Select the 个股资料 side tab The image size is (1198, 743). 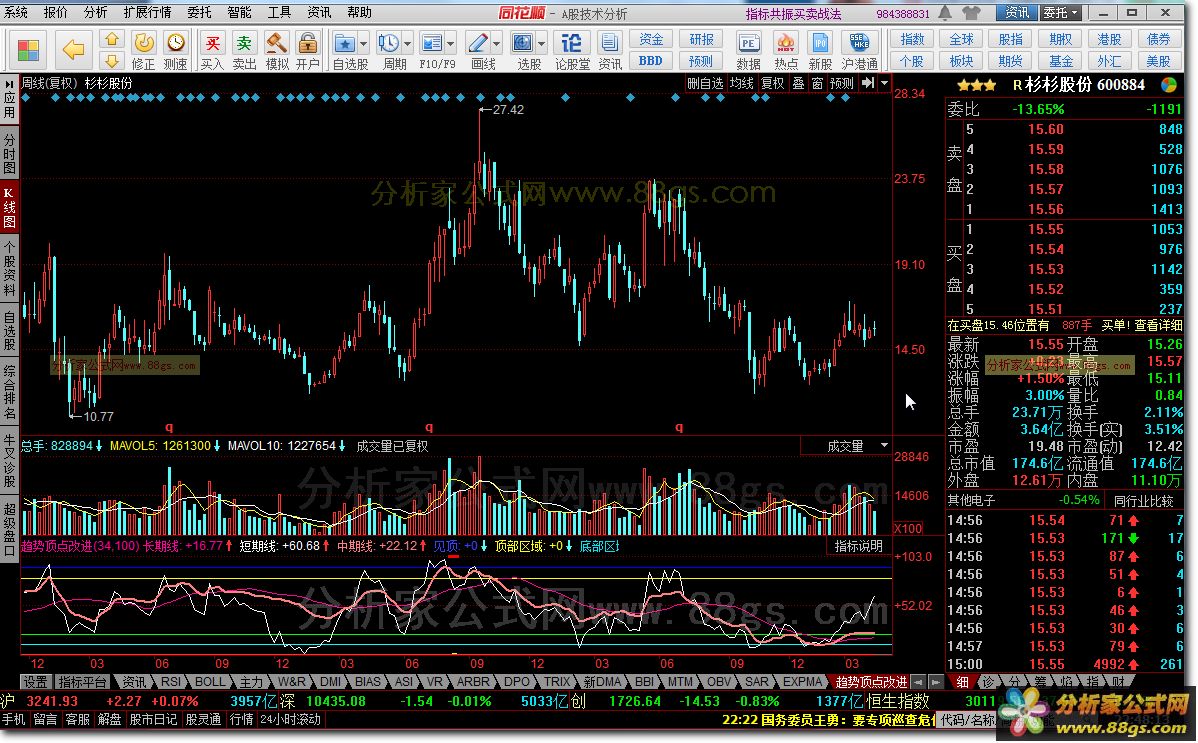point(9,268)
